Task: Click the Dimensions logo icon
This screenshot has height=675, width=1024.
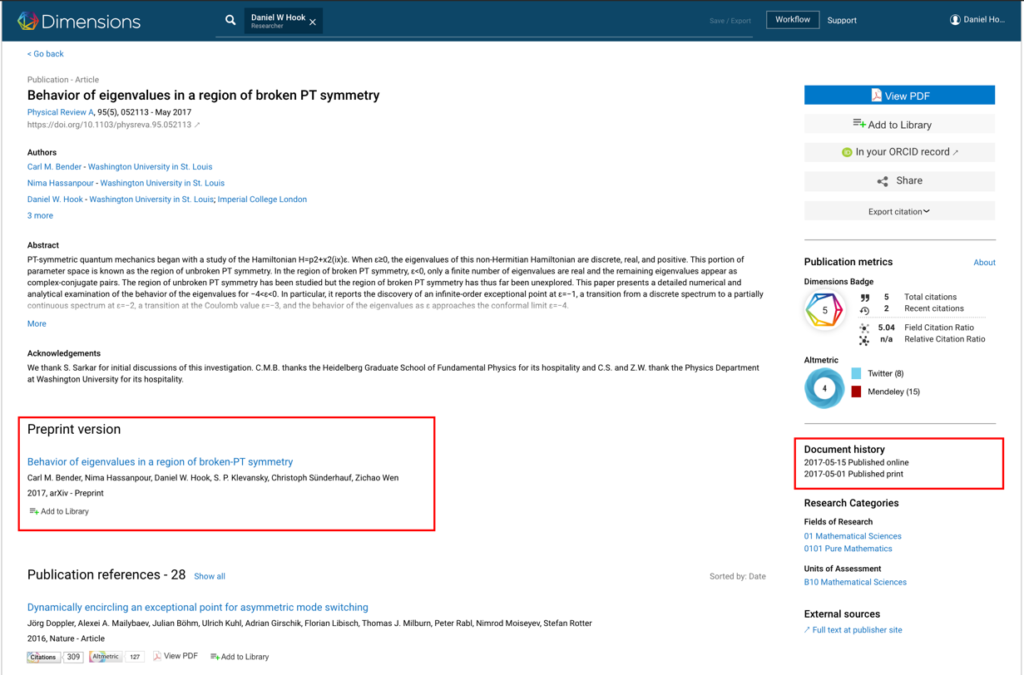Action: click(x=27, y=20)
